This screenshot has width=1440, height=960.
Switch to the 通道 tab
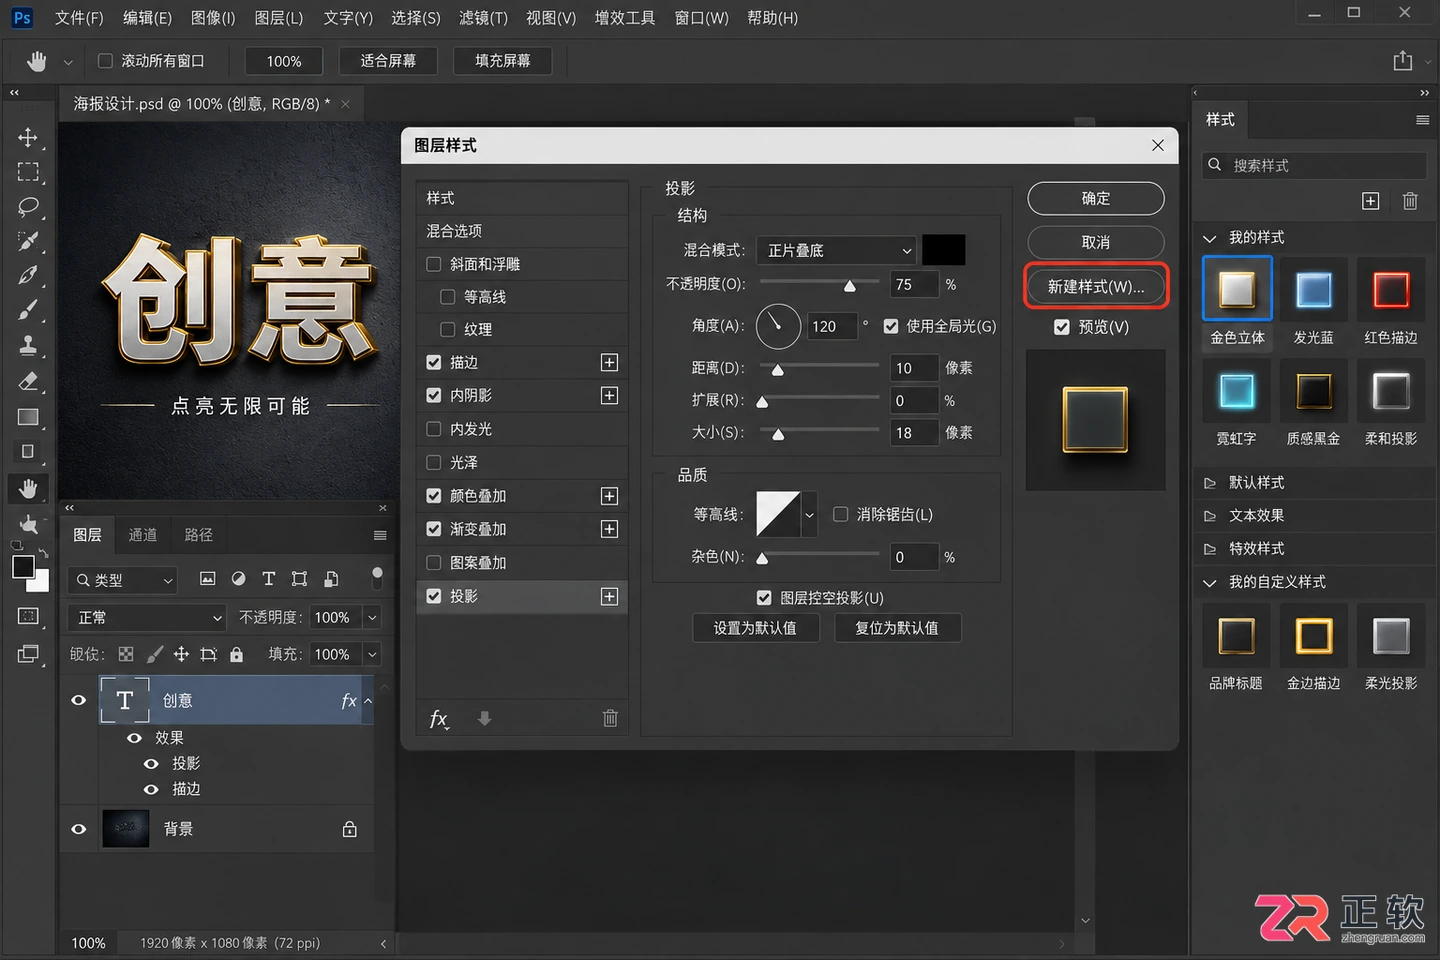click(143, 535)
